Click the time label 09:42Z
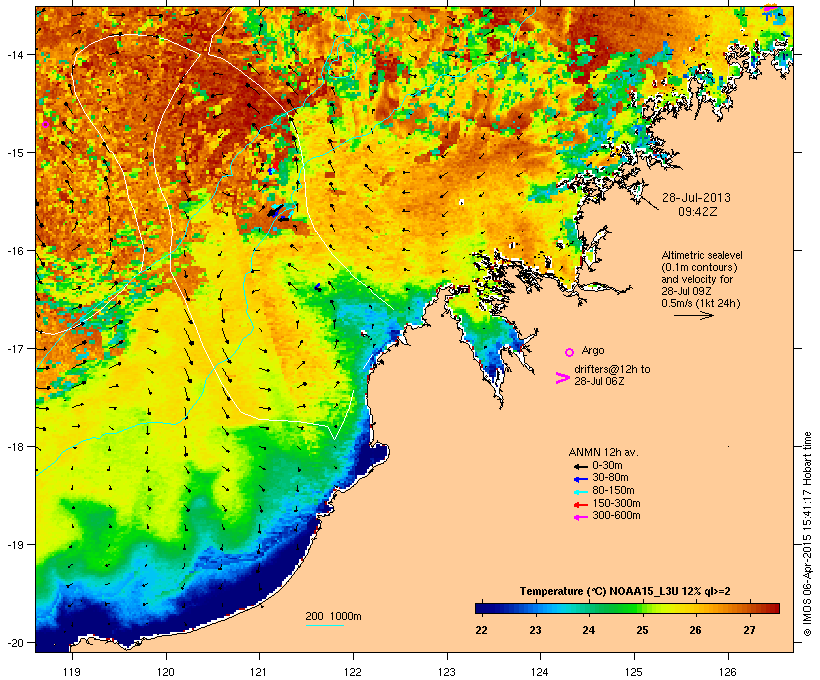Image resolution: width=820 pixels, height=680 pixels. pos(698,211)
